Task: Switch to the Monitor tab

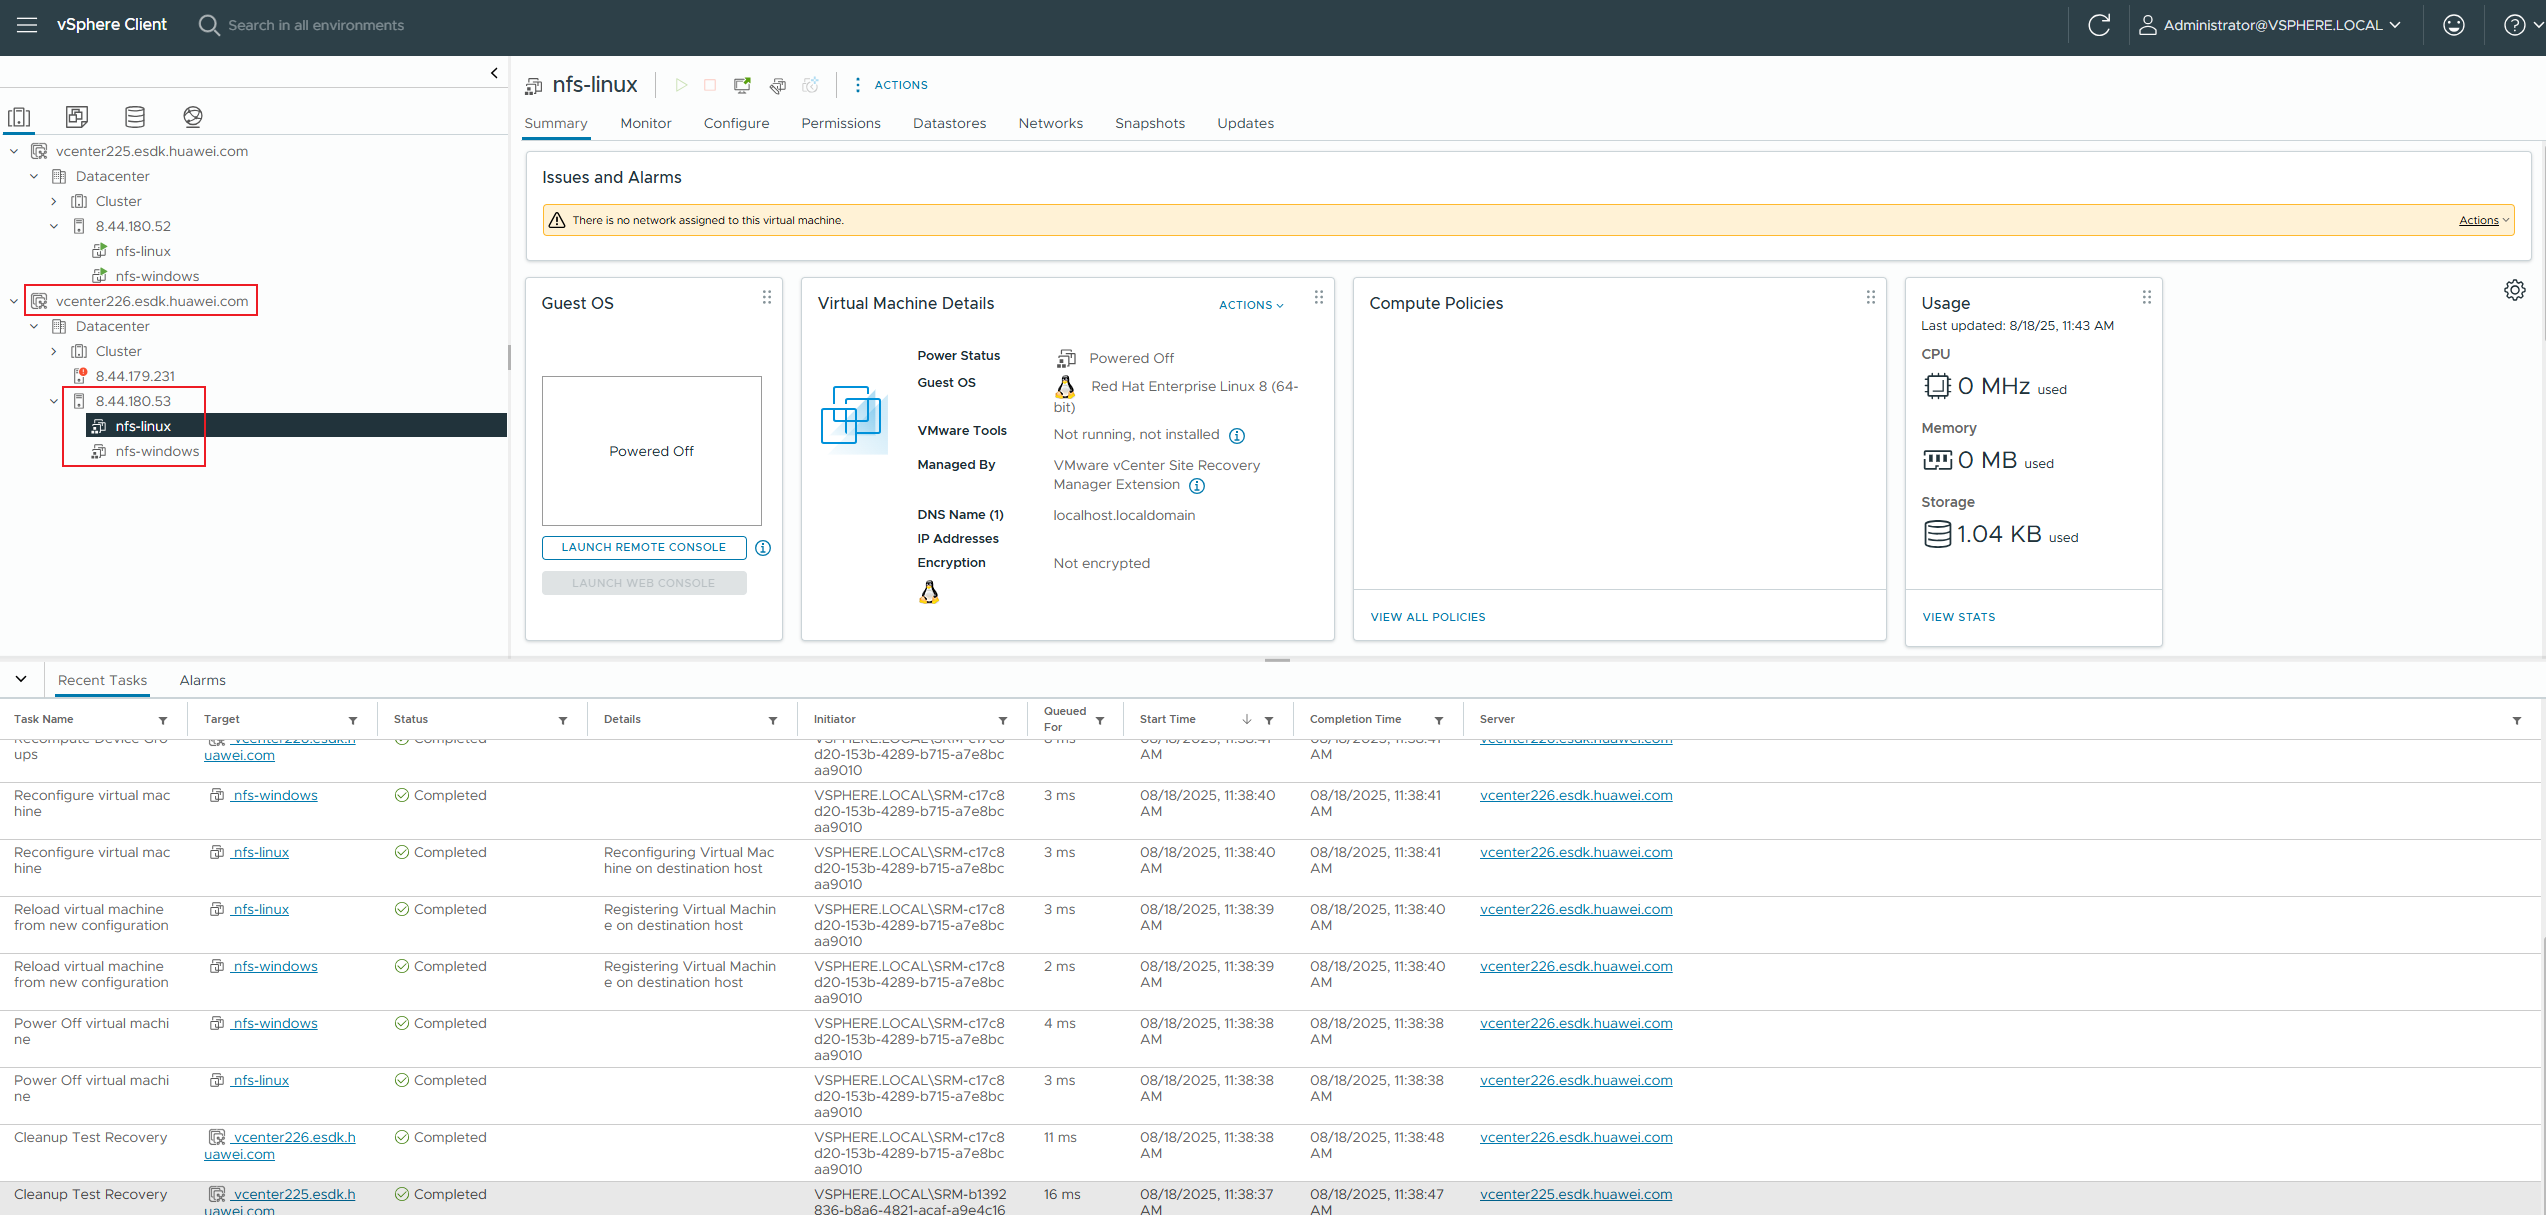Action: pyautogui.click(x=645, y=123)
